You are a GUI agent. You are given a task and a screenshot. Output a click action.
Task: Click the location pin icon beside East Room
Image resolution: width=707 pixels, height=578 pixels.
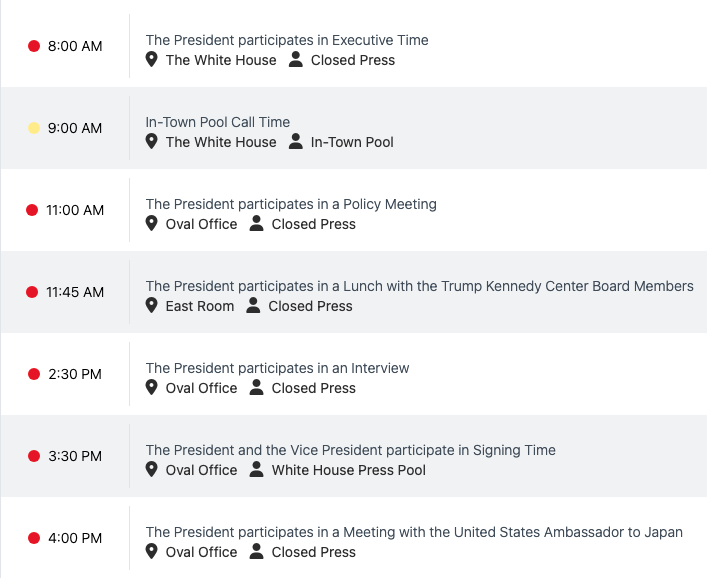pyautogui.click(x=152, y=306)
